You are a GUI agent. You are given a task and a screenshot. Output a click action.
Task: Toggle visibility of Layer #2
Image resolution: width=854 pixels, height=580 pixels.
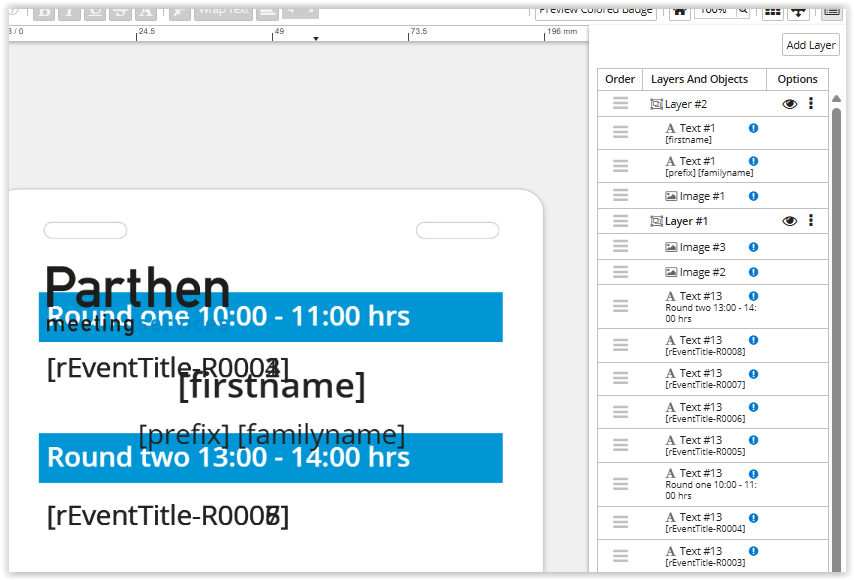click(x=789, y=104)
